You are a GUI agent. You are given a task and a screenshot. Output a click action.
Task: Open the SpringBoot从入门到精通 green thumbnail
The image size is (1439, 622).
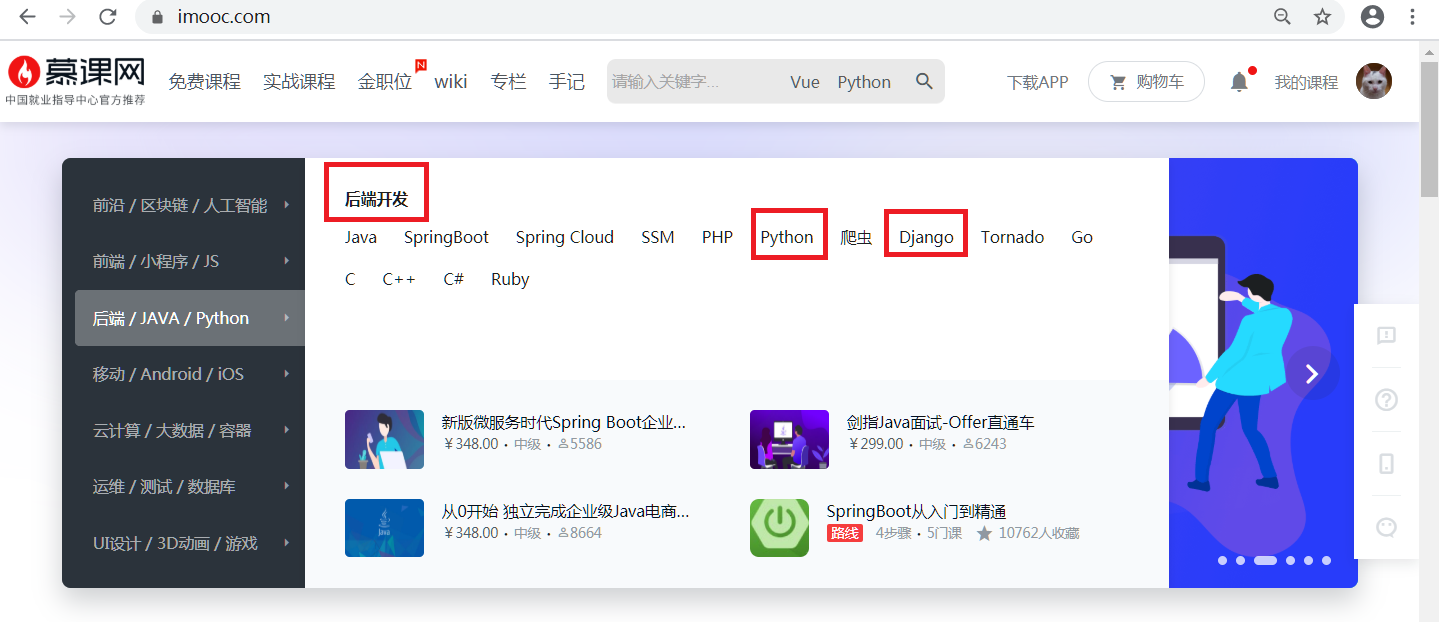pos(779,528)
